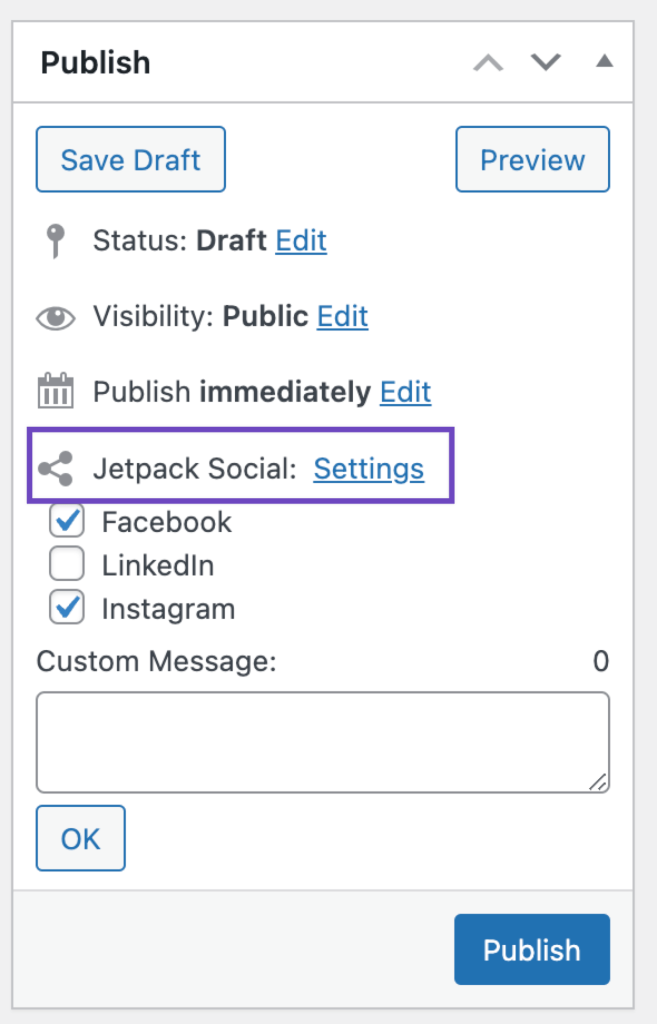Click the key icon beside Status
Viewport: 657px width, 1024px height.
[x=57, y=240]
